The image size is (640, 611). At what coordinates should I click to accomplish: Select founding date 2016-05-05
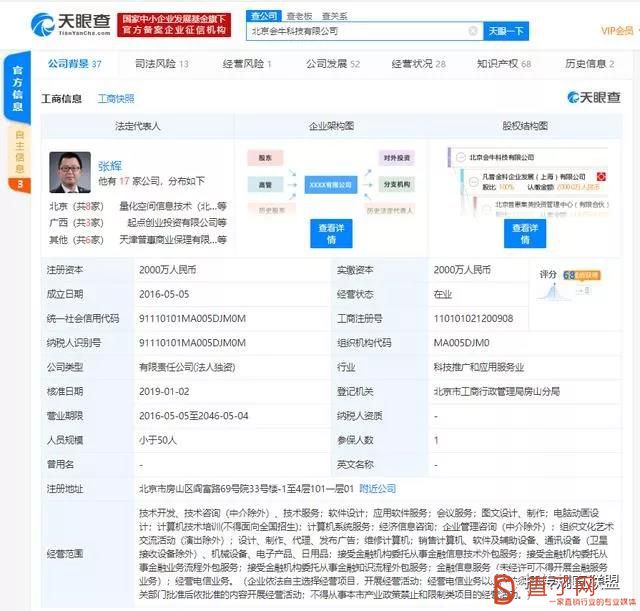pos(164,294)
